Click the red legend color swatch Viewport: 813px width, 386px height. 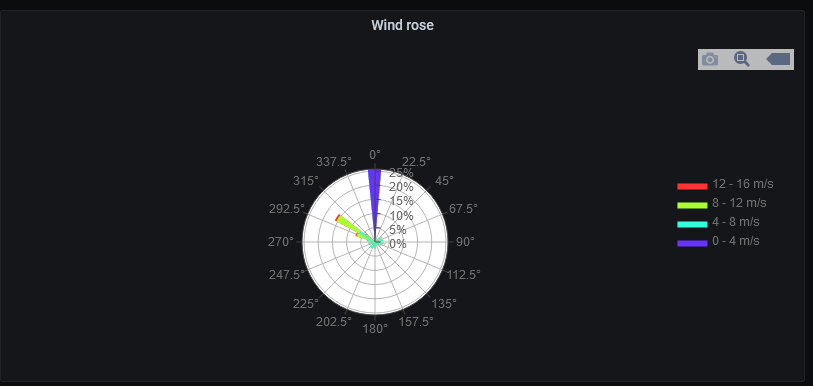point(692,187)
